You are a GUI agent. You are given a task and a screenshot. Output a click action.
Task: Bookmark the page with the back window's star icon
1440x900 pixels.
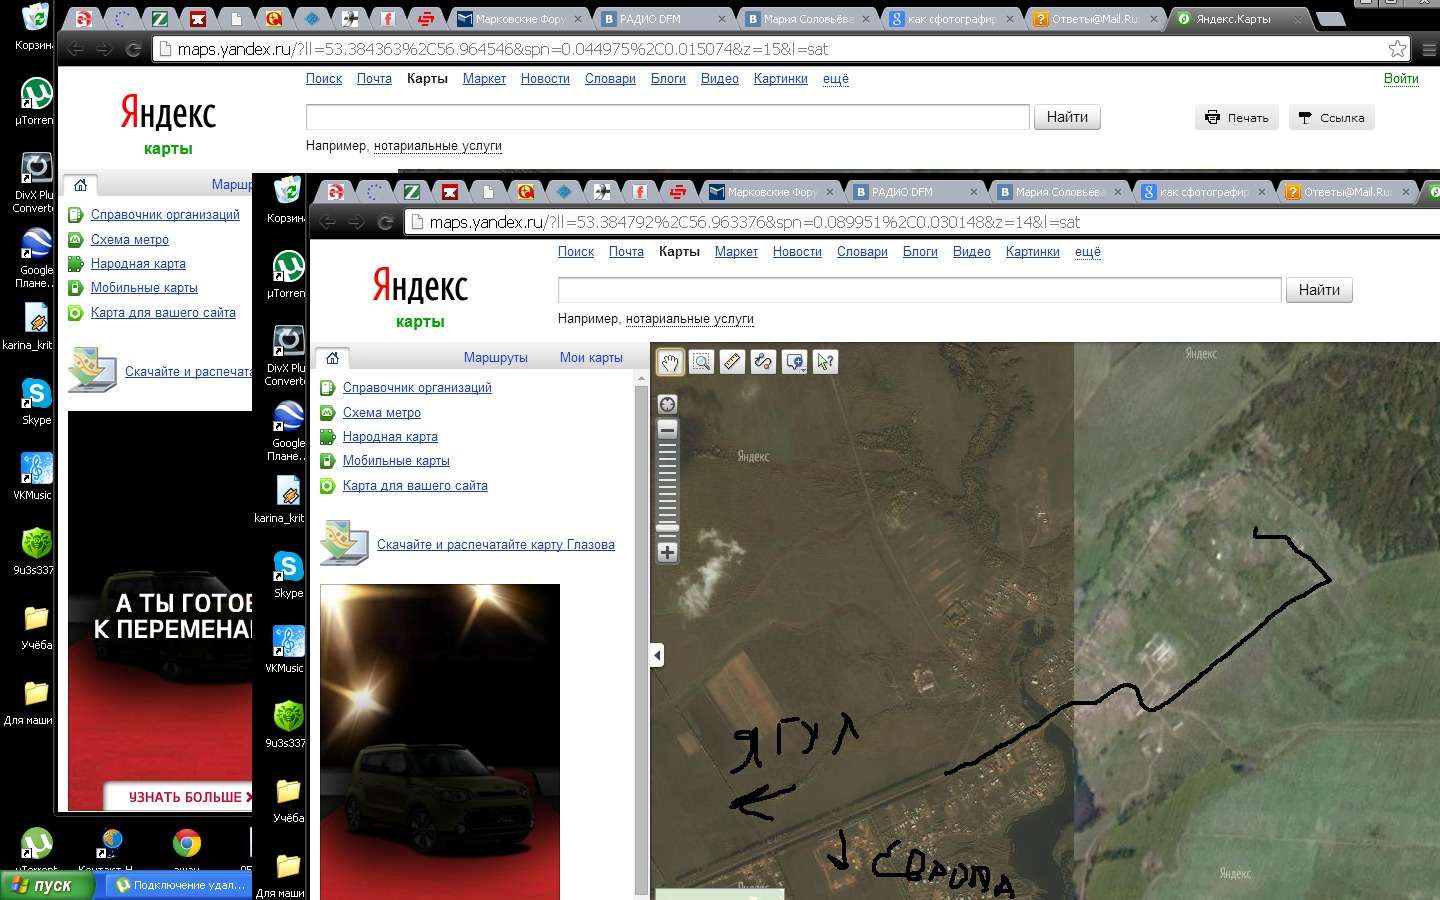(x=1397, y=49)
